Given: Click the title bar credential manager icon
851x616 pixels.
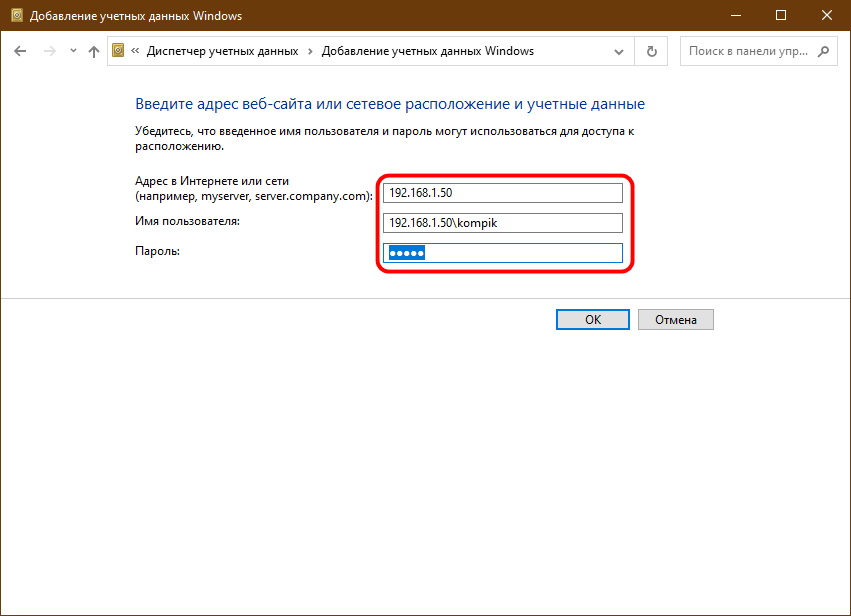Looking at the screenshot, I should (17, 15).
